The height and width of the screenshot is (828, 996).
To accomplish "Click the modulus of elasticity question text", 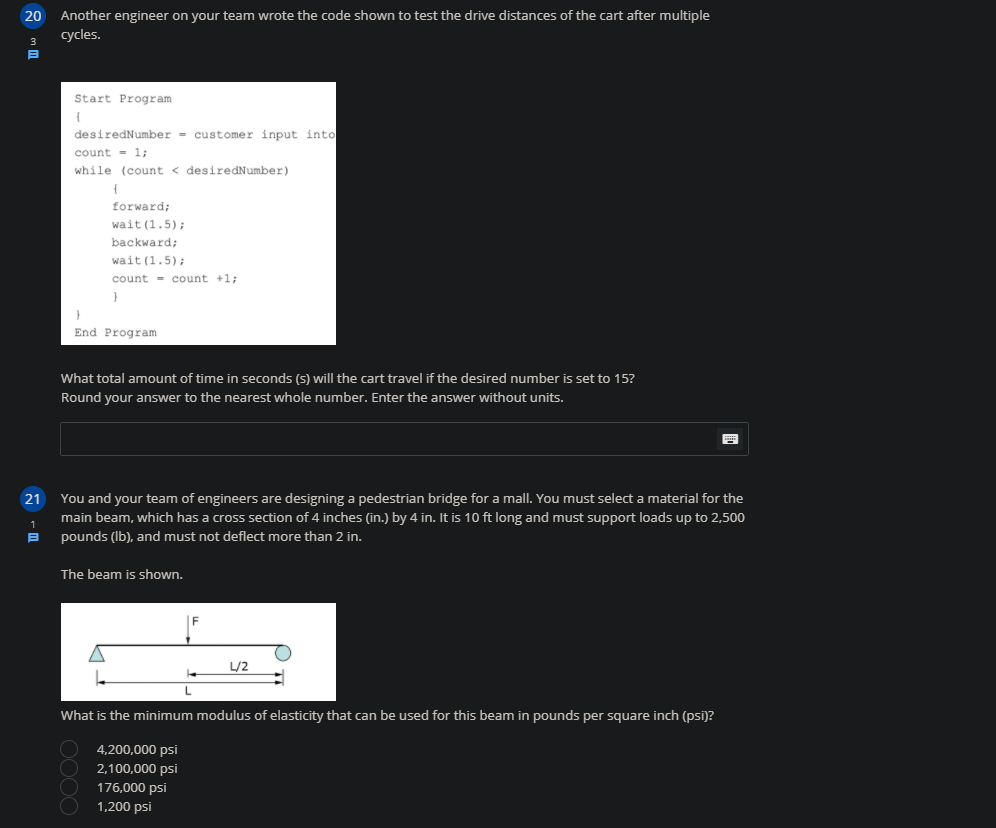I will [x=386, y=715].
